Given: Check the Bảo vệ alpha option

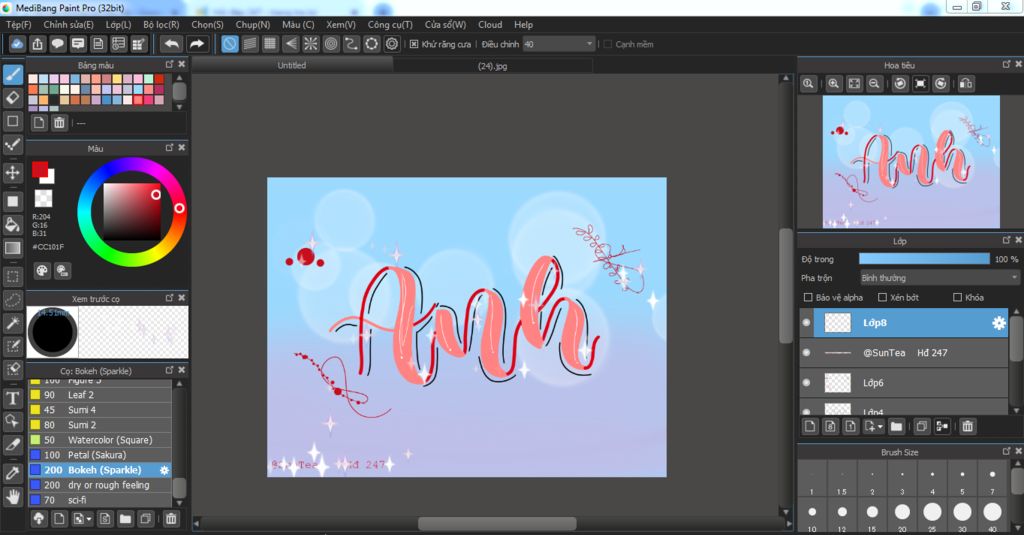Looking at the screenshot, I should (x=808, y=297).
